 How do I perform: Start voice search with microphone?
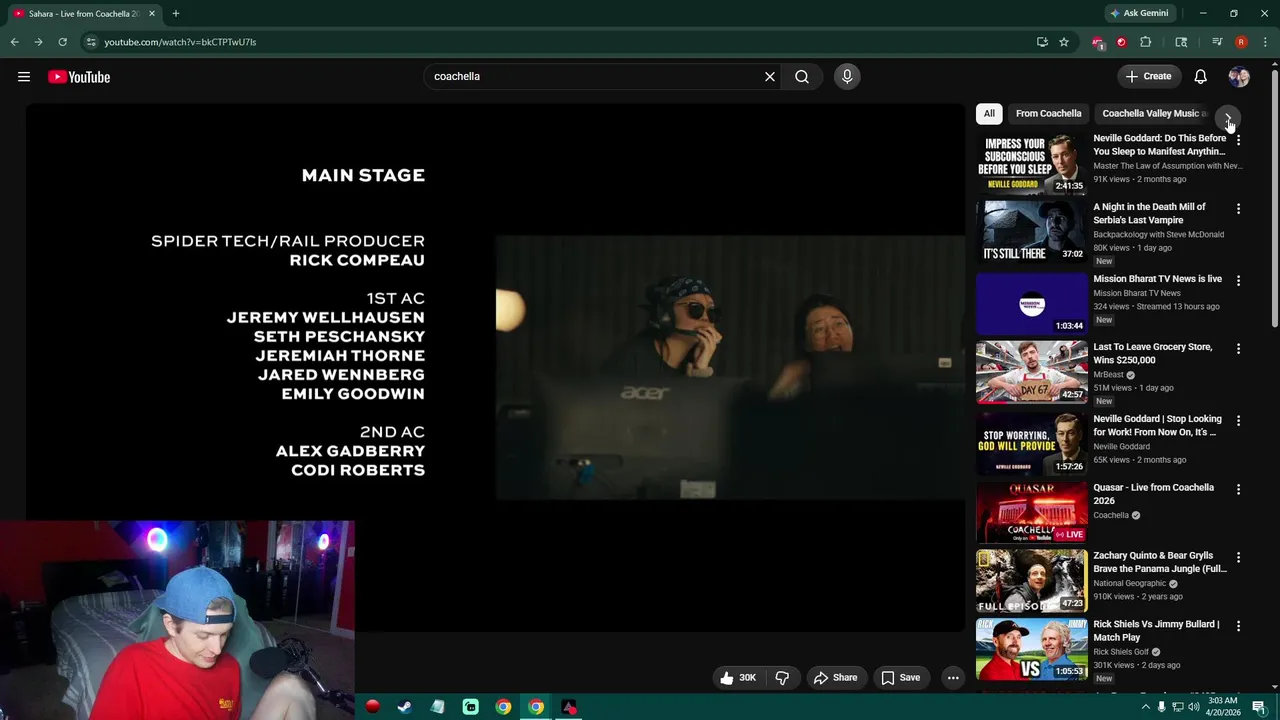point(847,77)
